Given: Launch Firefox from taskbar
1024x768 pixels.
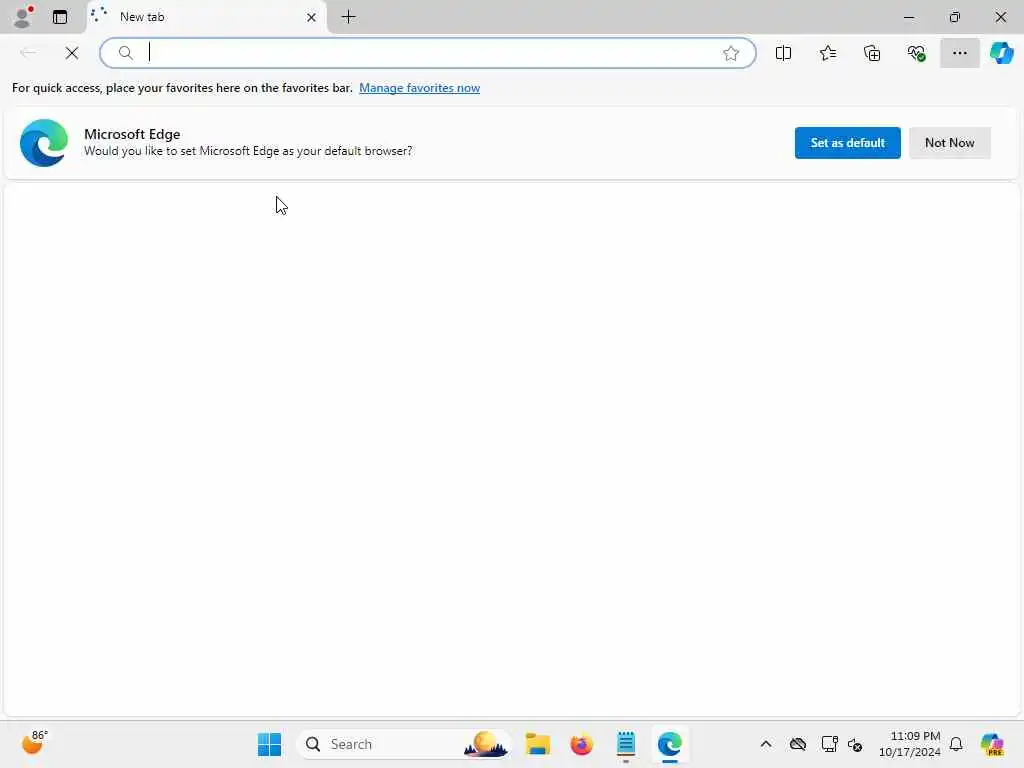Looking at the screenshot, I should click(581, 744).
